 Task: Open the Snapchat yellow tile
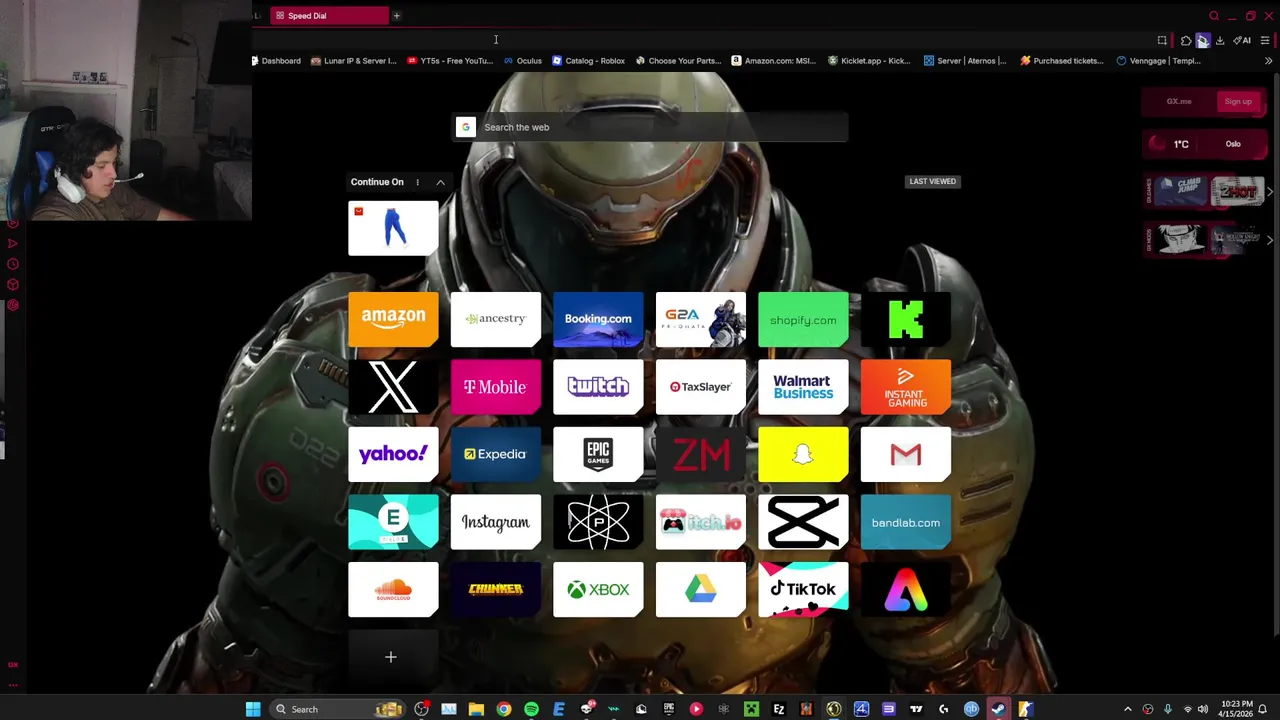(x=803, y=454)
